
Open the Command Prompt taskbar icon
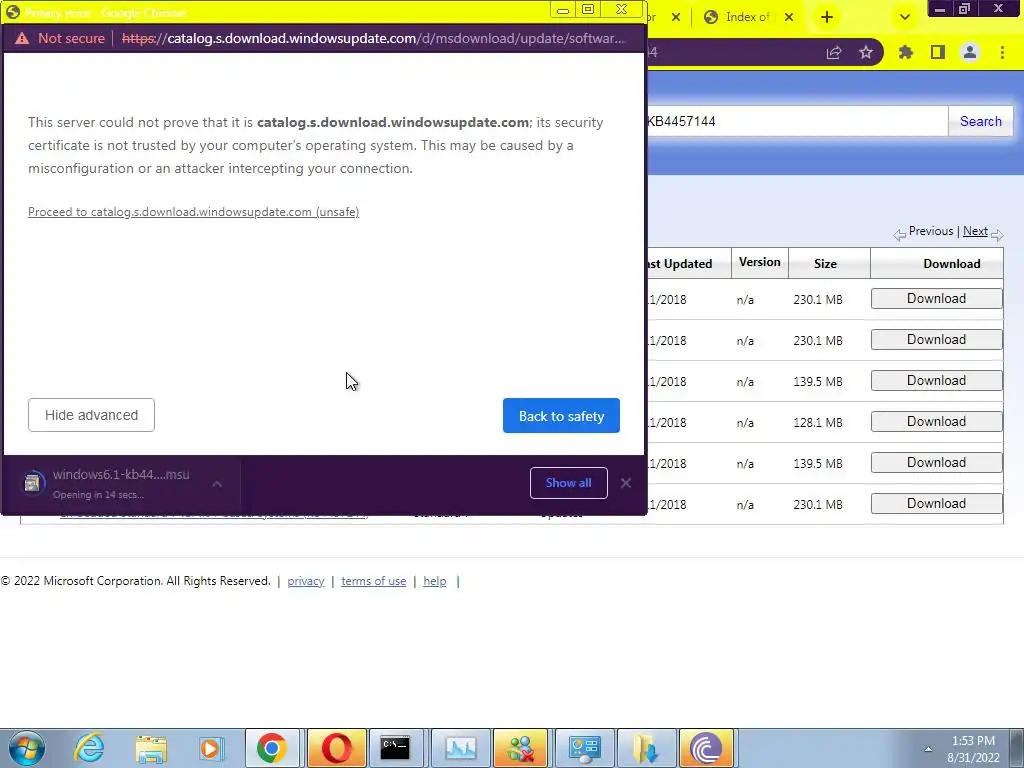[395, 748]
